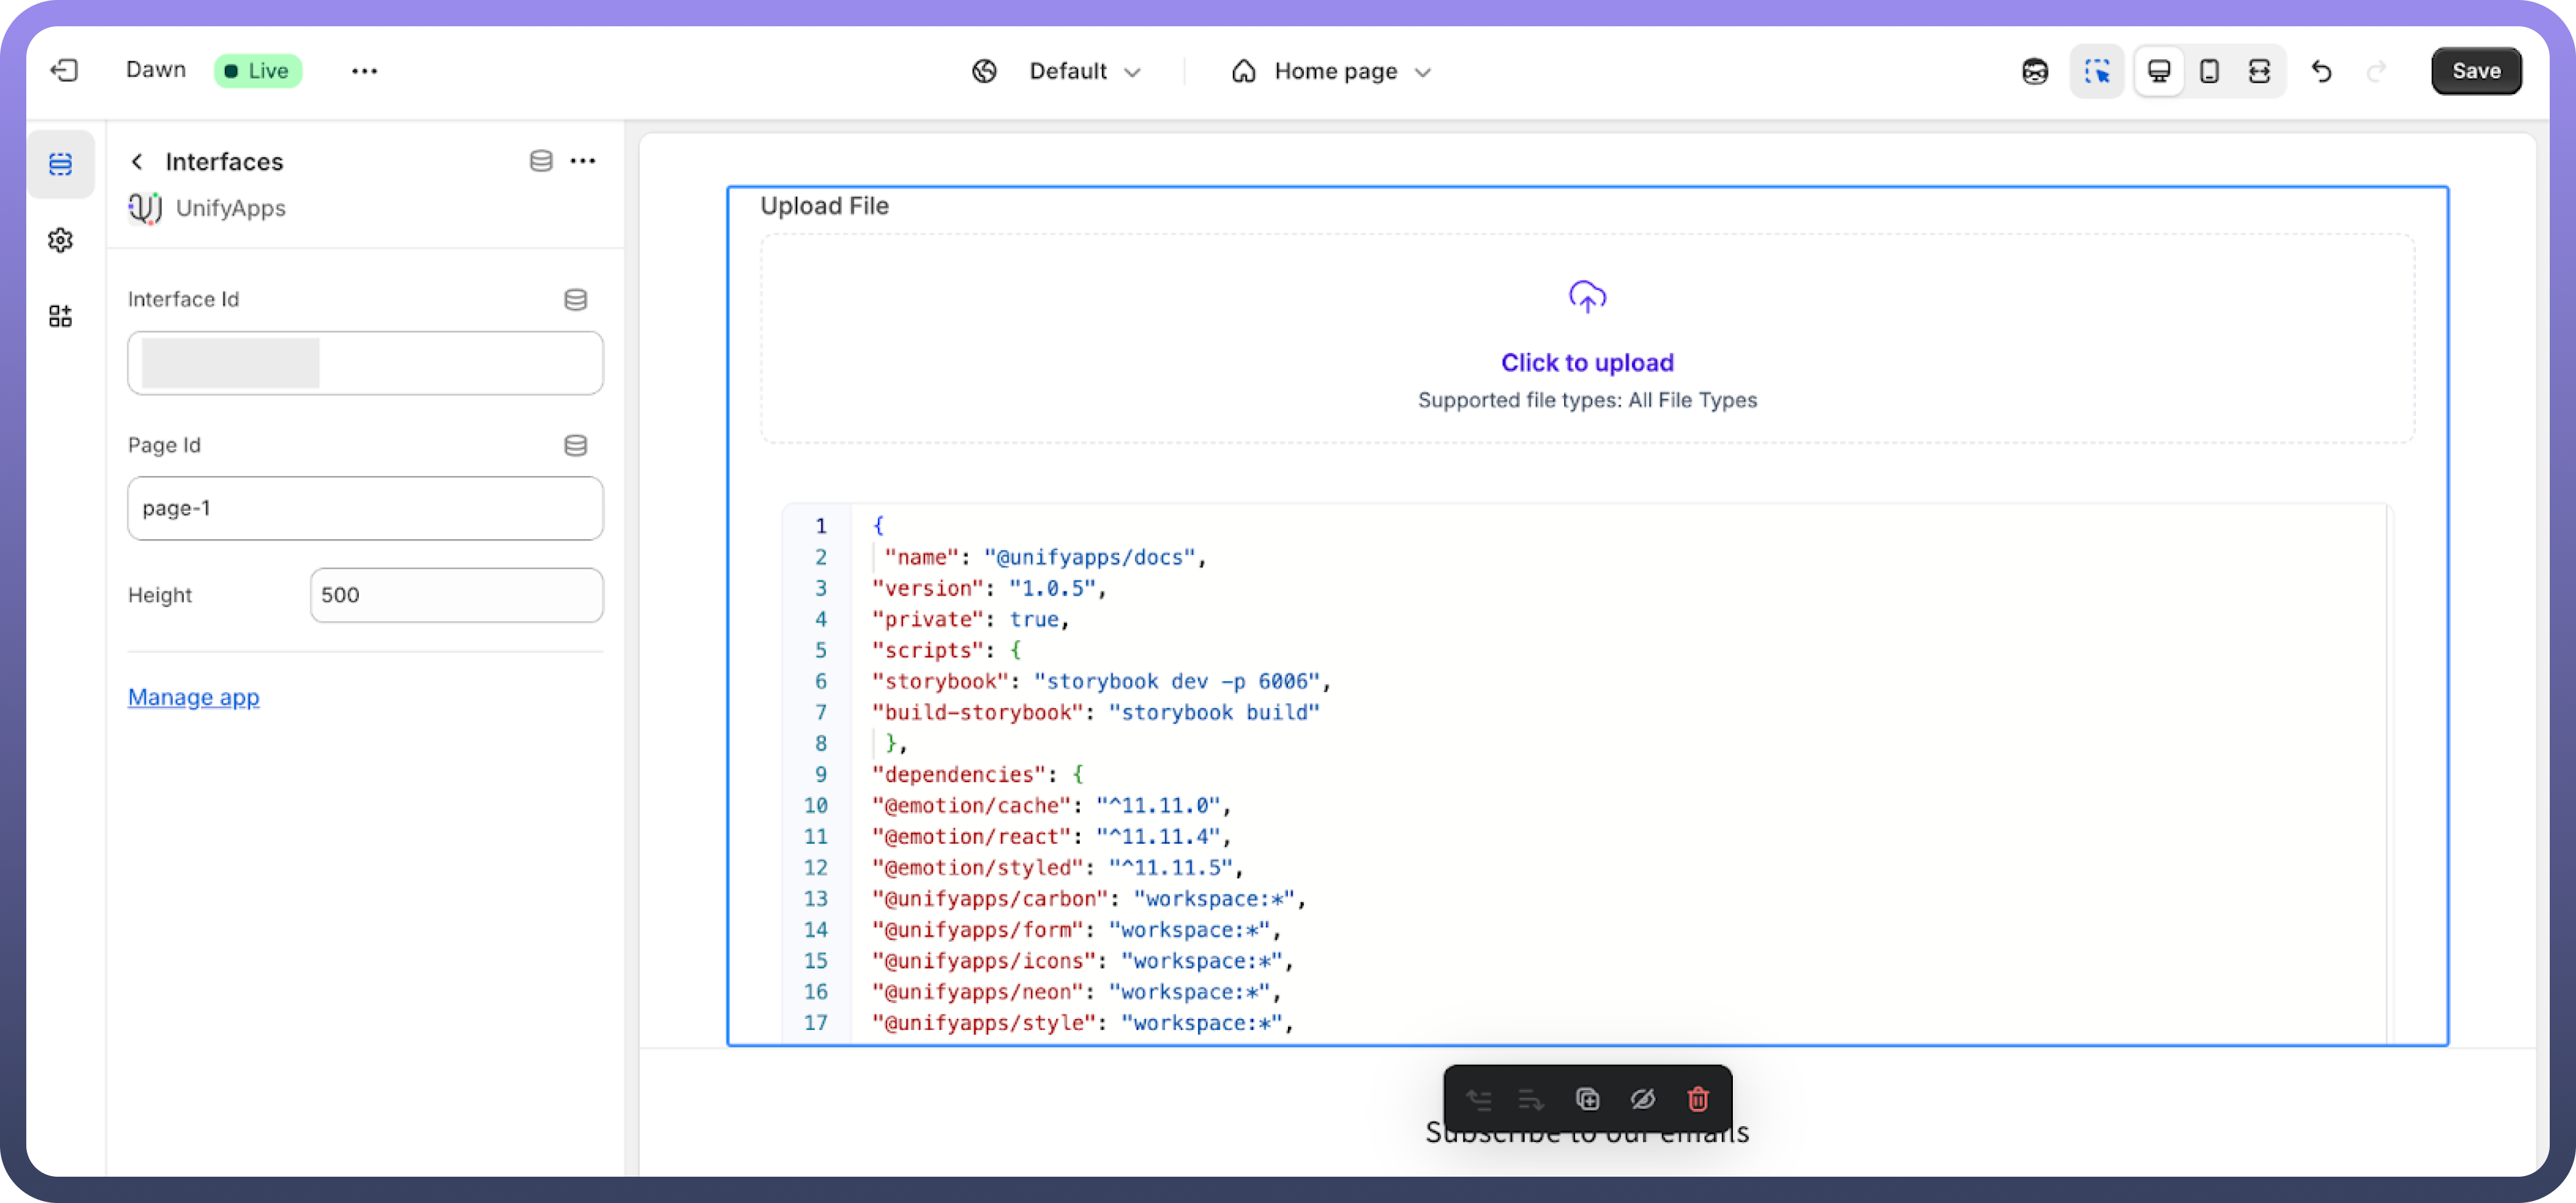
Task: Duplicate the block from floating toolbar
Action: tap(1587, 1099)
